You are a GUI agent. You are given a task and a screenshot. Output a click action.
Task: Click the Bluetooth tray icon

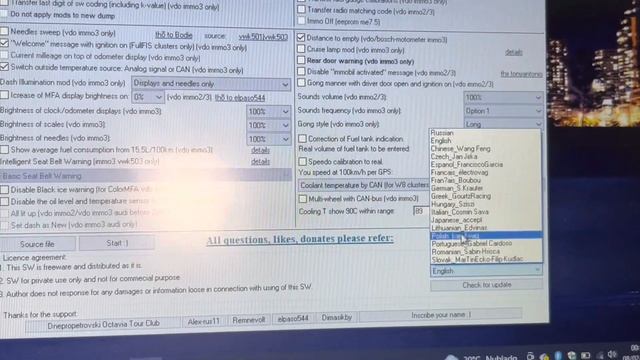[x=558, y=356]
